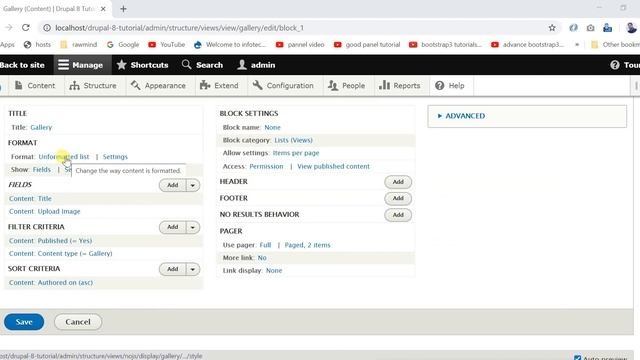The width and height of the screenshot is (640, 360).
Task: Change the pager type Full
Action: click(x=265, y=245)
